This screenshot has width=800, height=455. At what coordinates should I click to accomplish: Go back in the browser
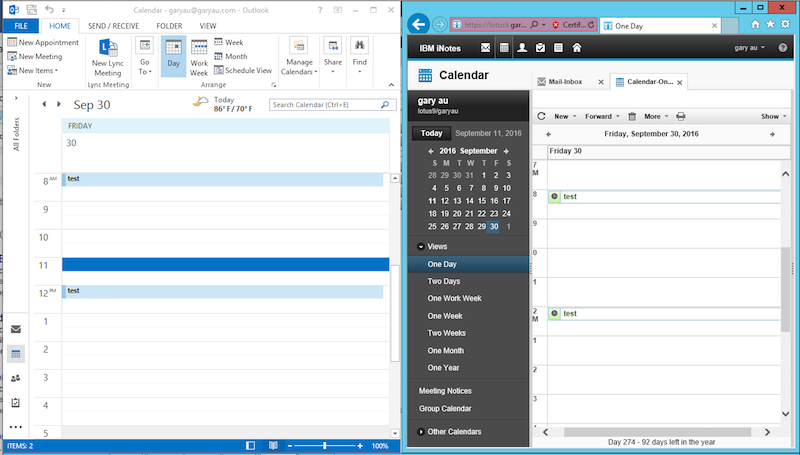click(418, 24)
